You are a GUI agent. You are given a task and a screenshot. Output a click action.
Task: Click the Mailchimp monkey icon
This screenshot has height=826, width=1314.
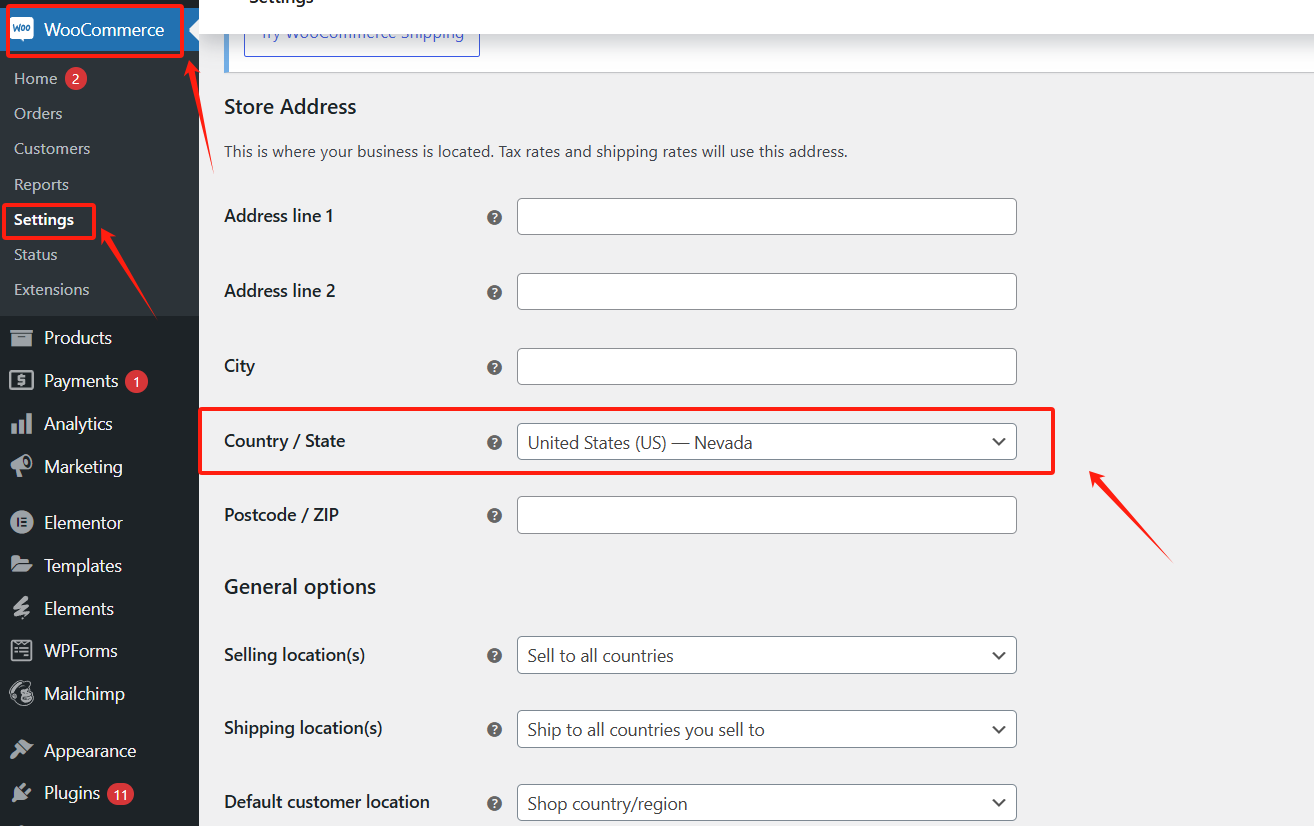click(x=21, y=694)
